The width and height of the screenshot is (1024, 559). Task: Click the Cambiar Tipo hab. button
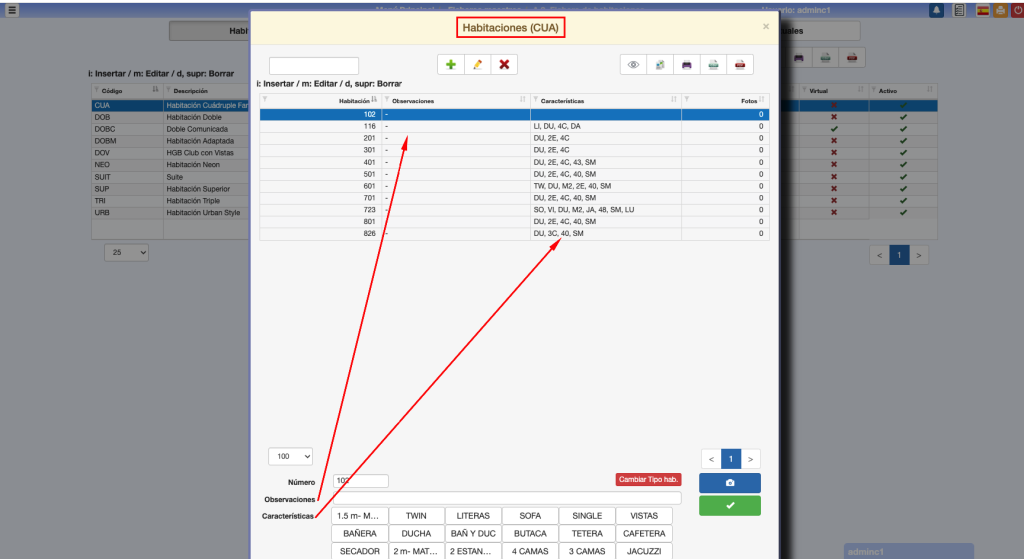click(649, 480)
